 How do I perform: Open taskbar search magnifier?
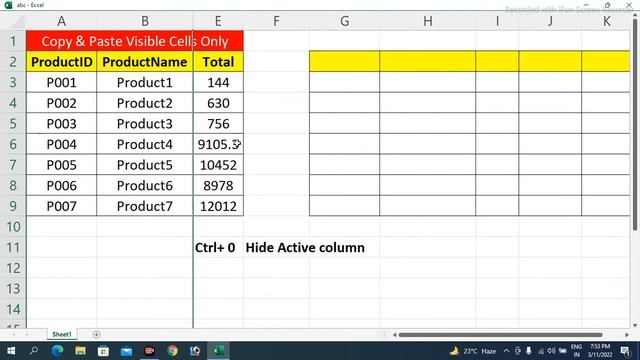[34, 351]
